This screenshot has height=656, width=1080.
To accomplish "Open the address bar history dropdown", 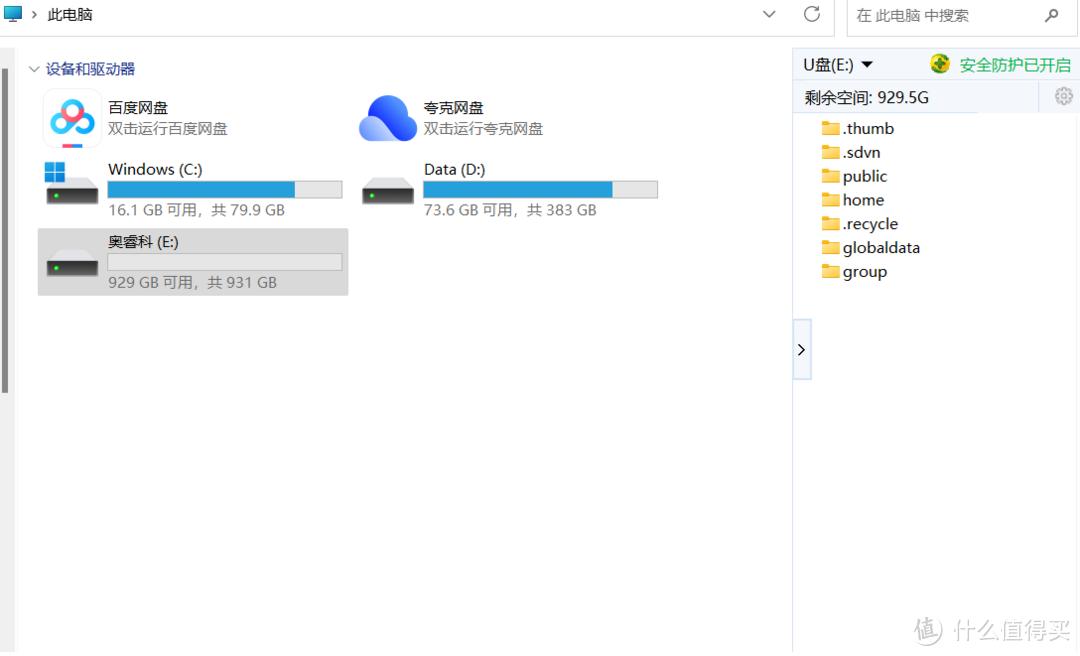I will pos(769,14).
